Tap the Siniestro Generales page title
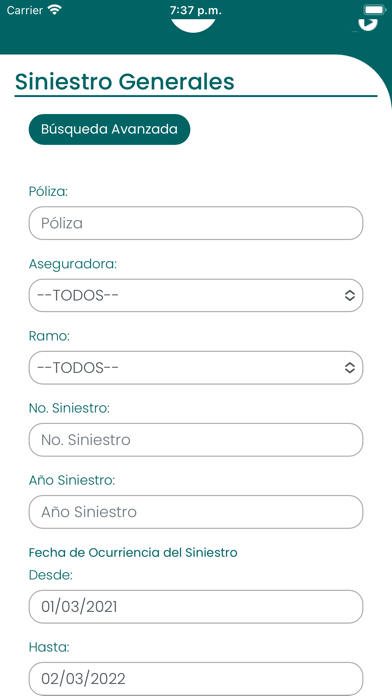The image size is (392, 696). pos(125,82)
